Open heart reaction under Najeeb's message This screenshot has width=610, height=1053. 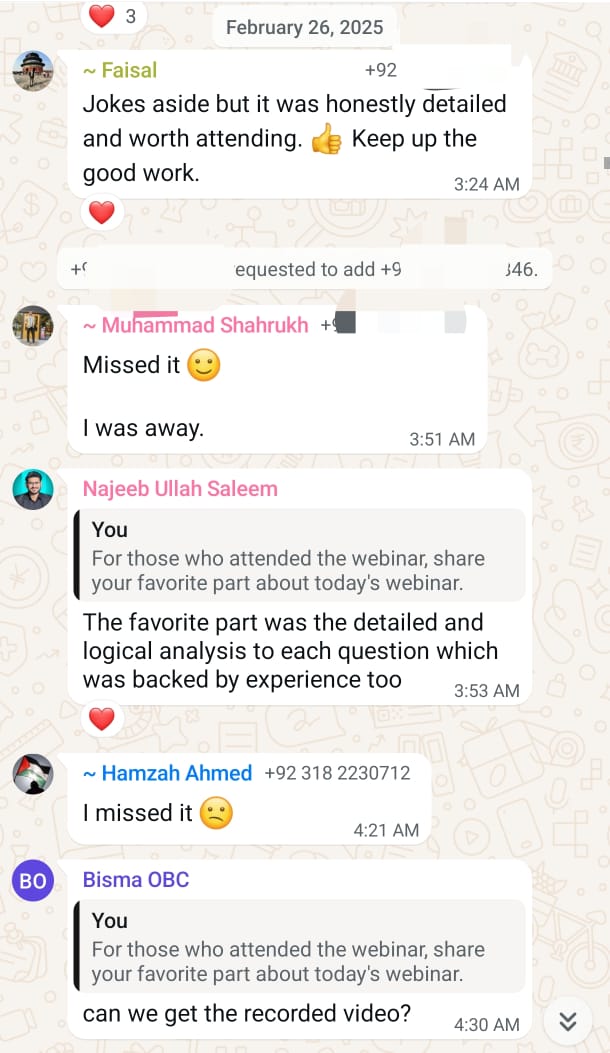coord(102,719)
